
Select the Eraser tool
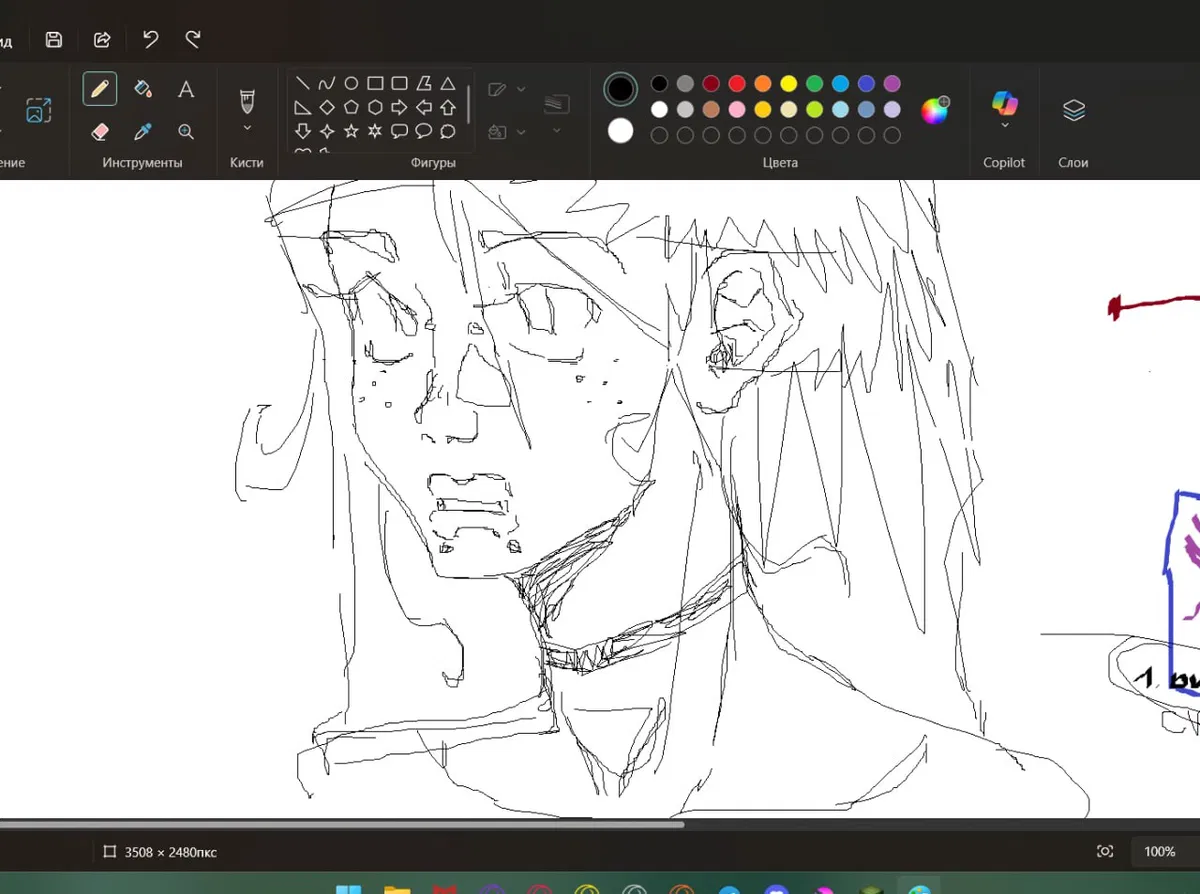tap(99, 131)
